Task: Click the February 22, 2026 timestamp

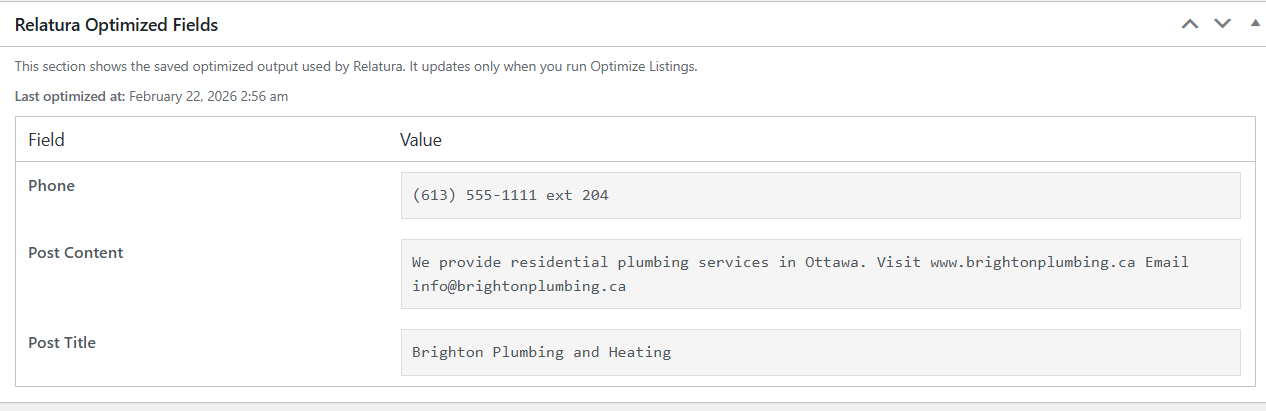Action: [x=209, y=97]
